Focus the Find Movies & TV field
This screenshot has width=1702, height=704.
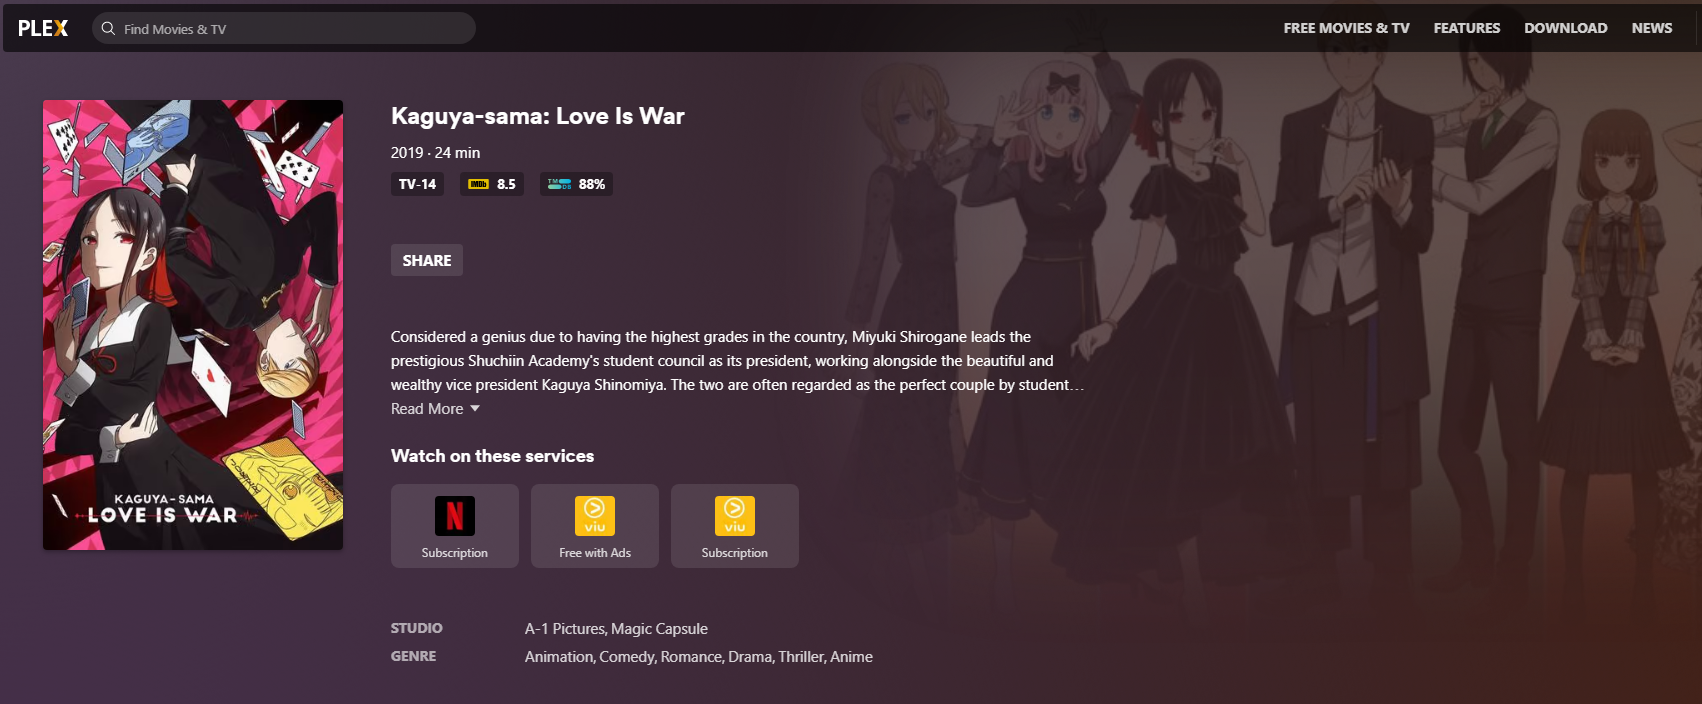coord(284,28)
